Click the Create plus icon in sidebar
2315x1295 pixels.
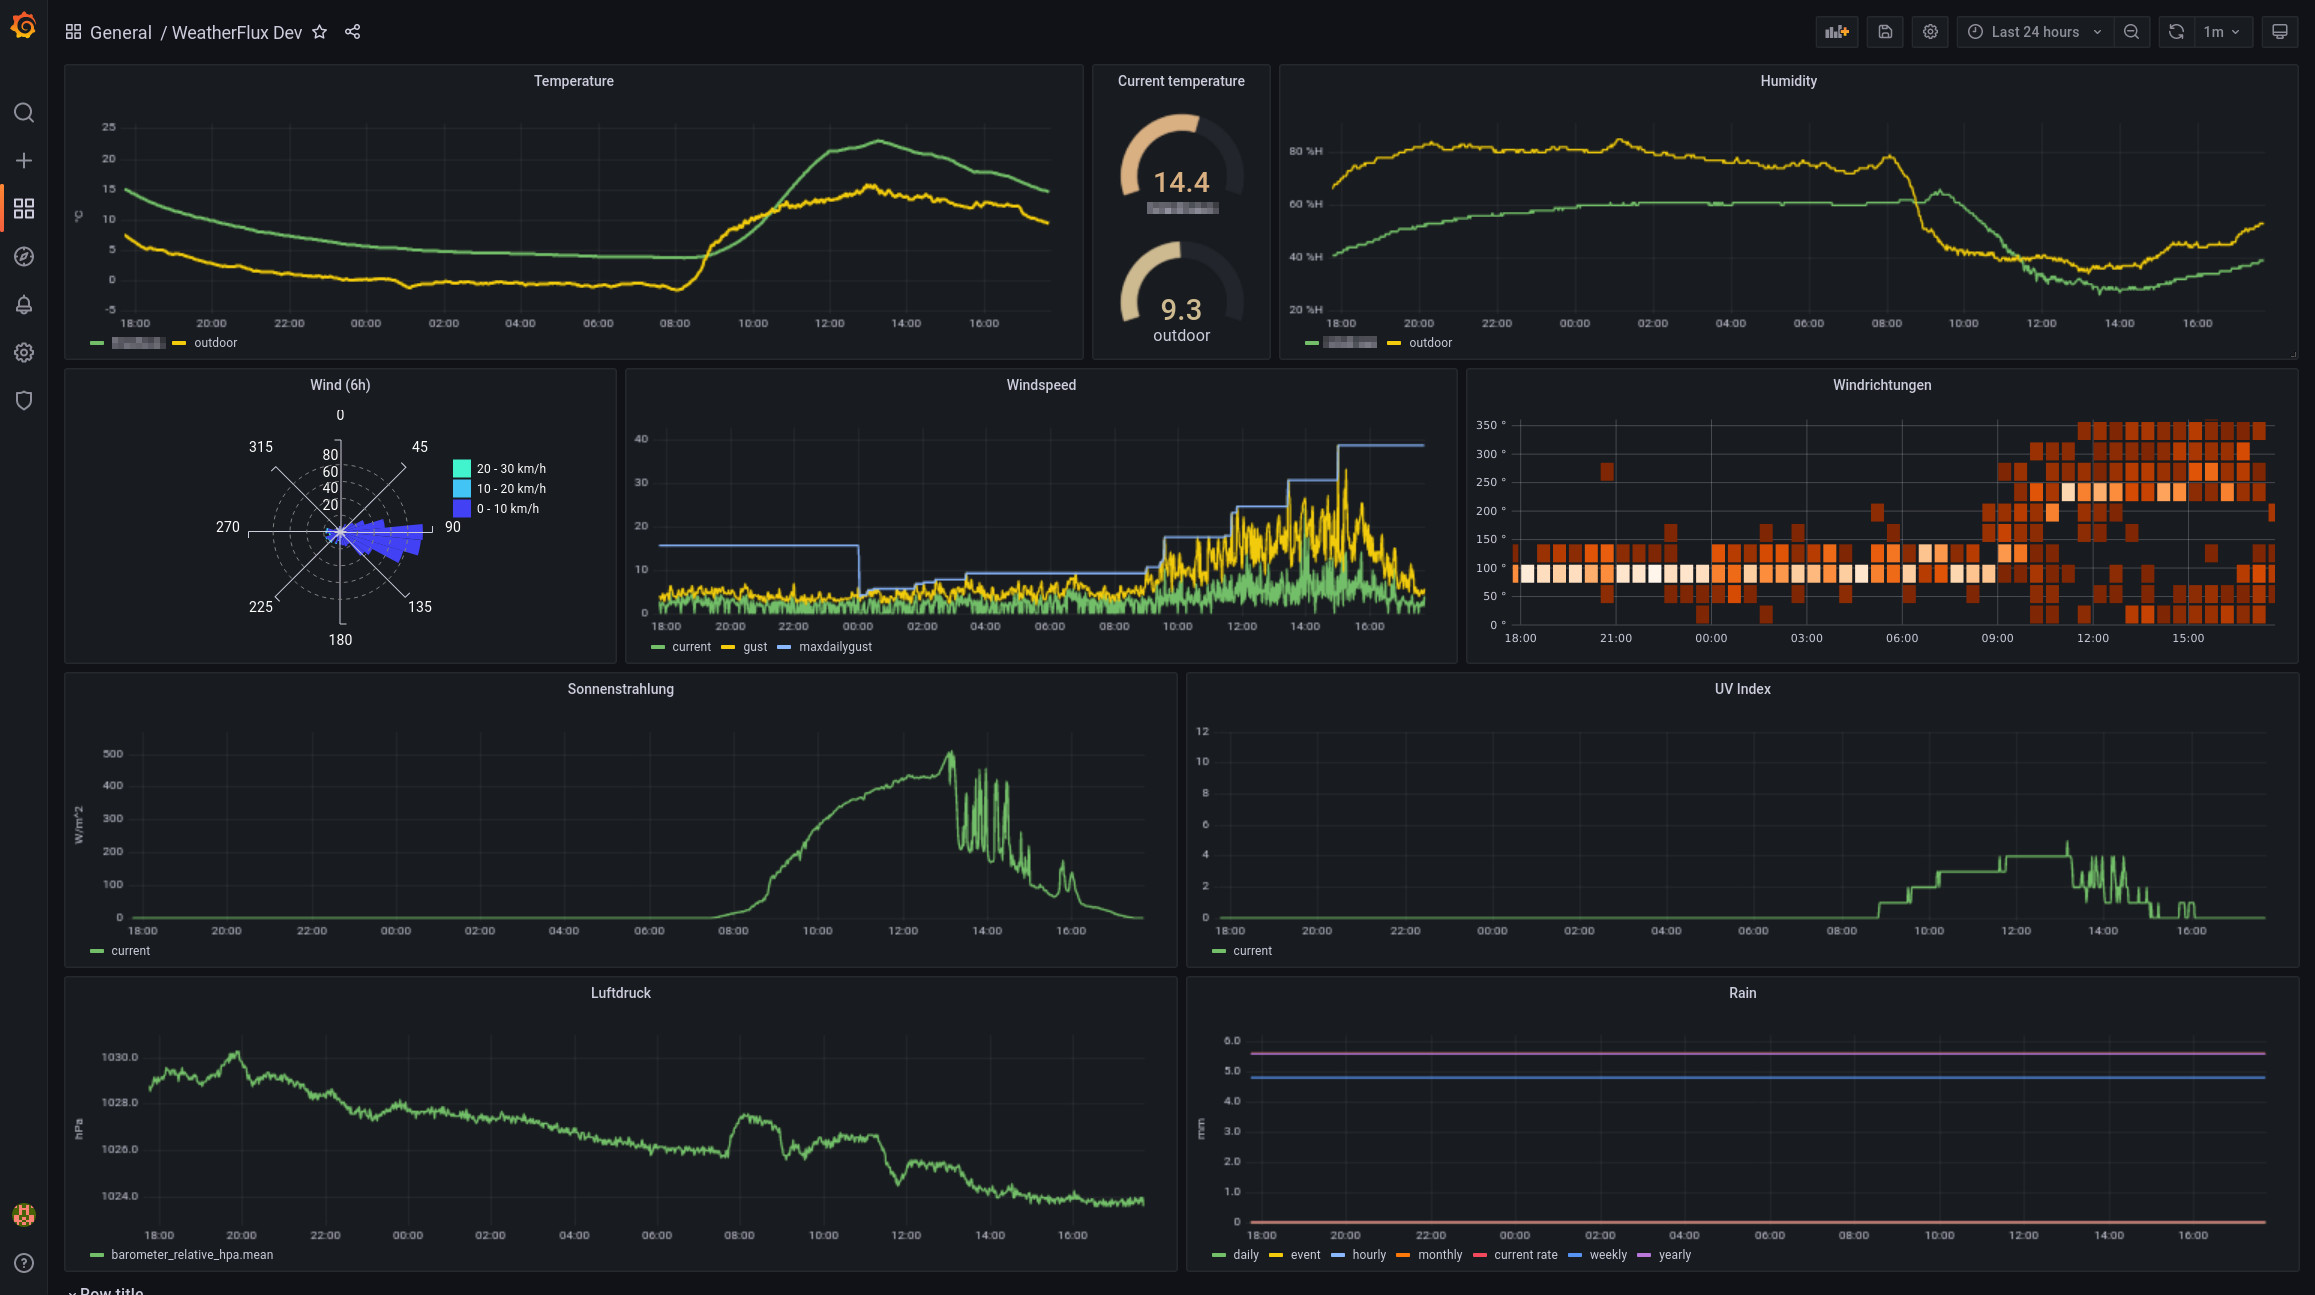pyautogui.click(x=24, y=161)
